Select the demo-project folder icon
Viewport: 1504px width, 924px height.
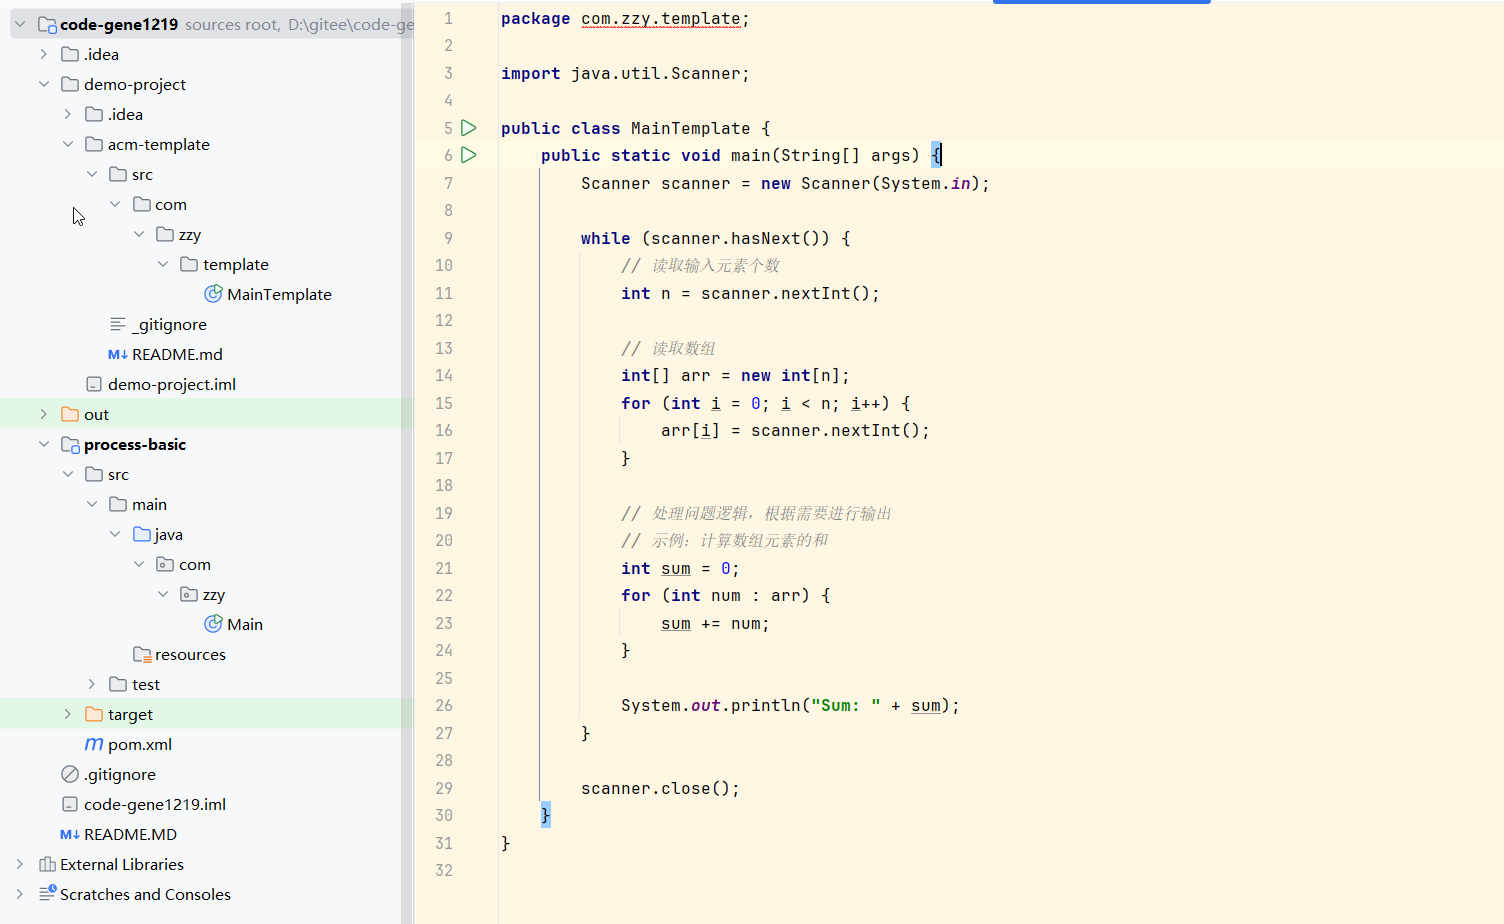(x=70, y=84)
